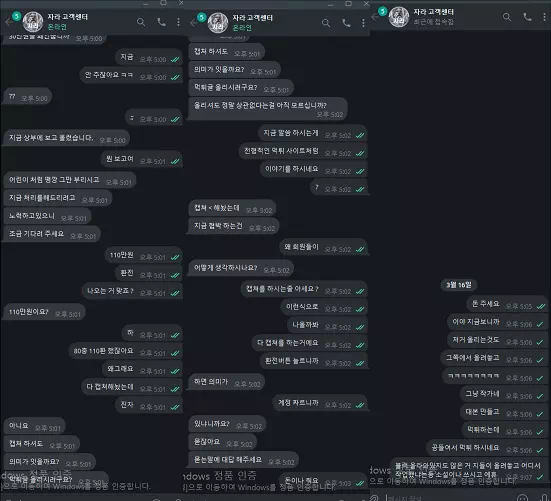Open emoji picker in right chat input
This screenshot has width=551, height=501.
tap(523, 497)
